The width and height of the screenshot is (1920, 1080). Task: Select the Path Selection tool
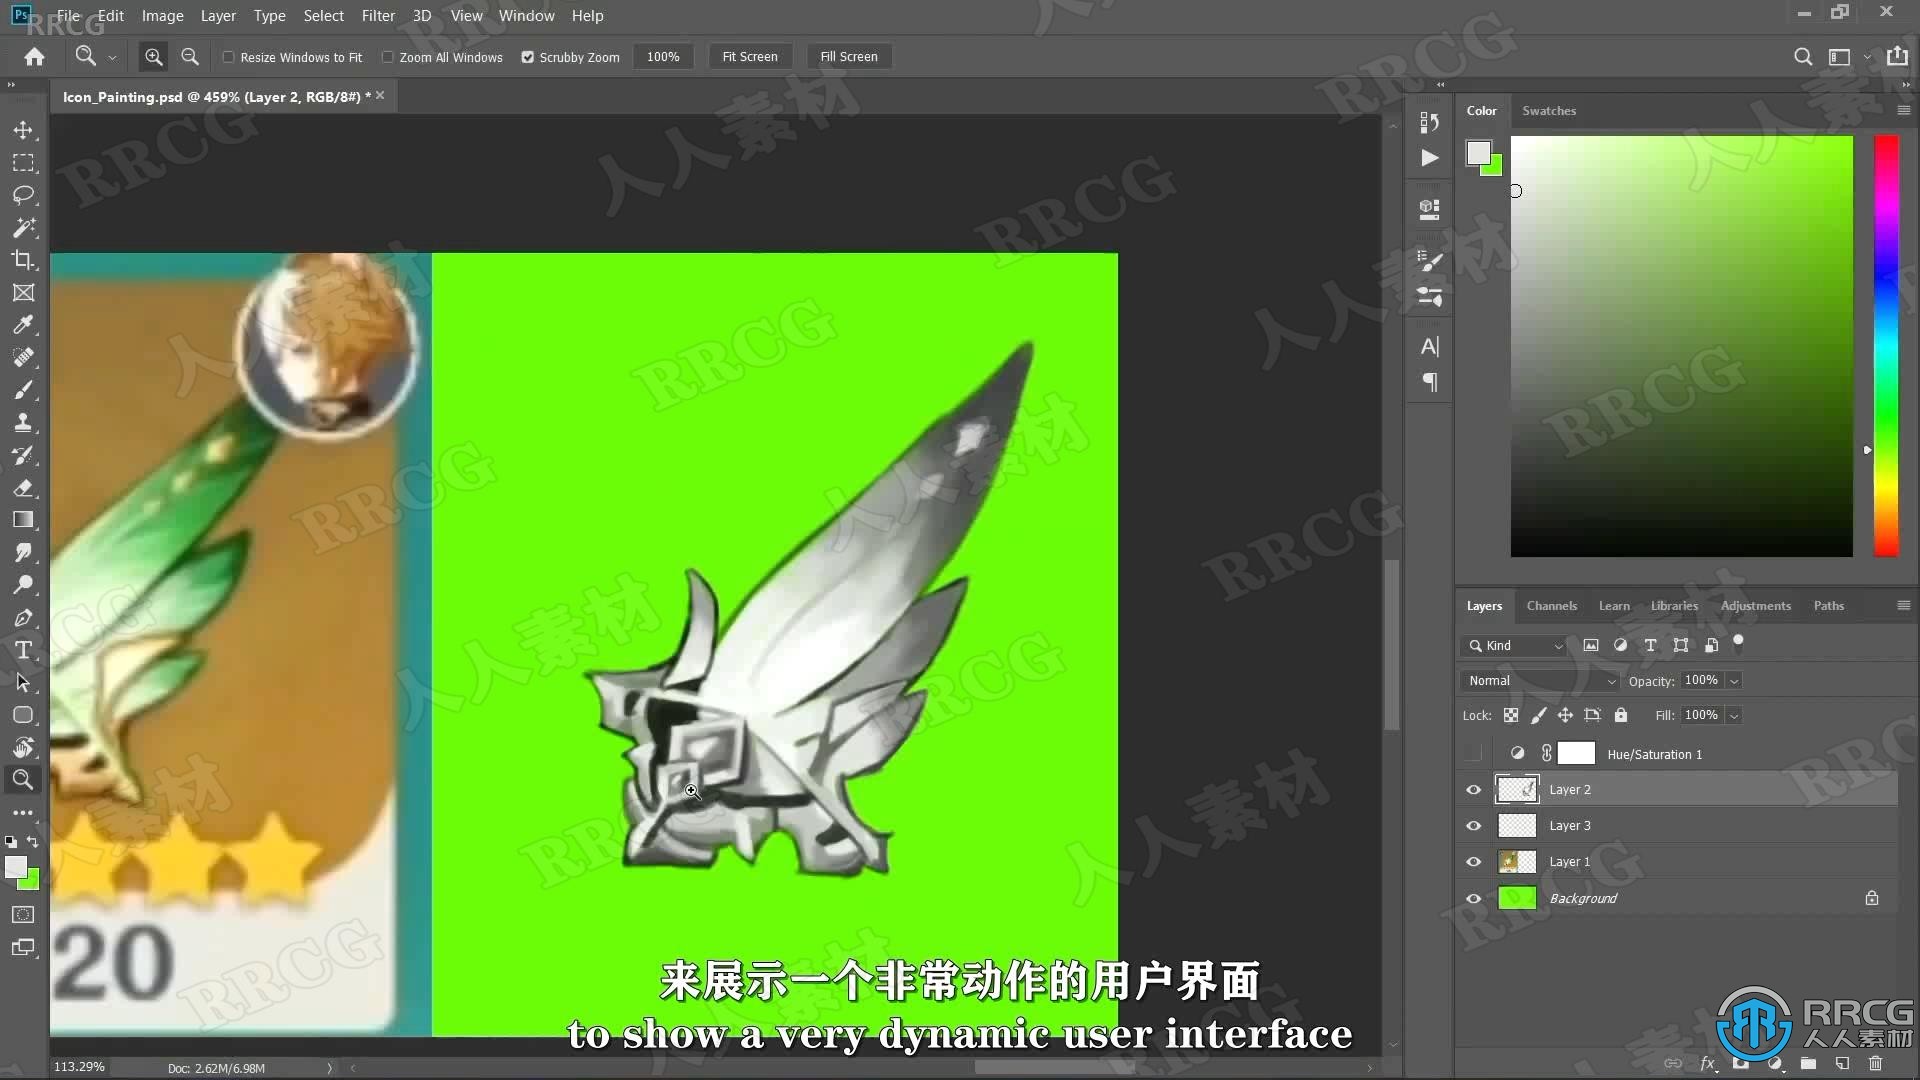23,682
